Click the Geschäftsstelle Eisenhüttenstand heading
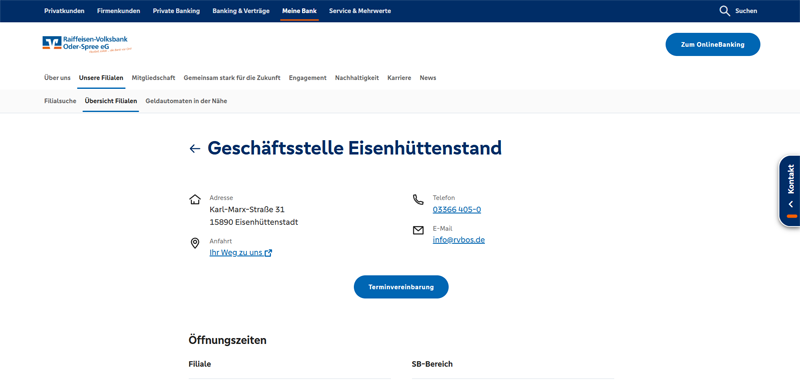Viewport: 800px width, 381px height. (x=355, y=148)
